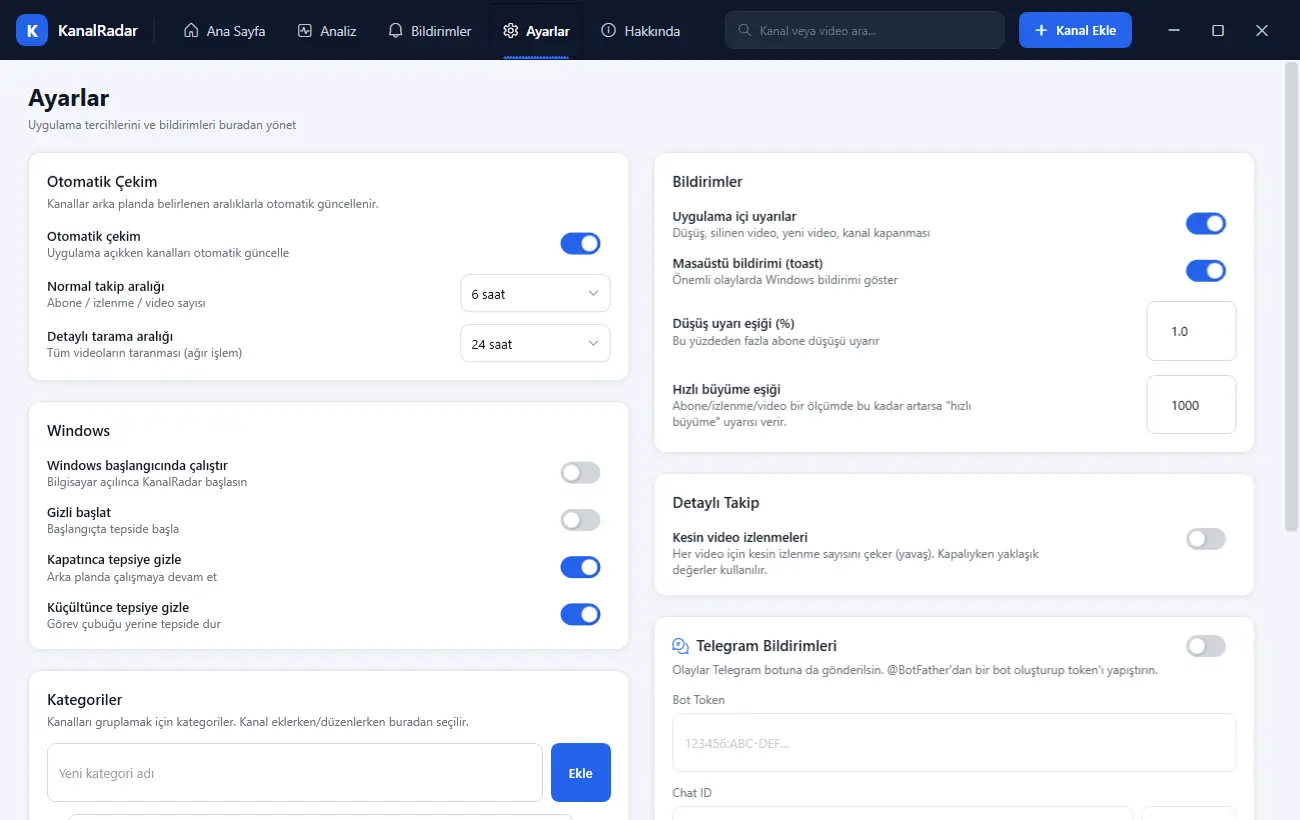
Task: Click the Bot Token label
Action: pos(699,700)
